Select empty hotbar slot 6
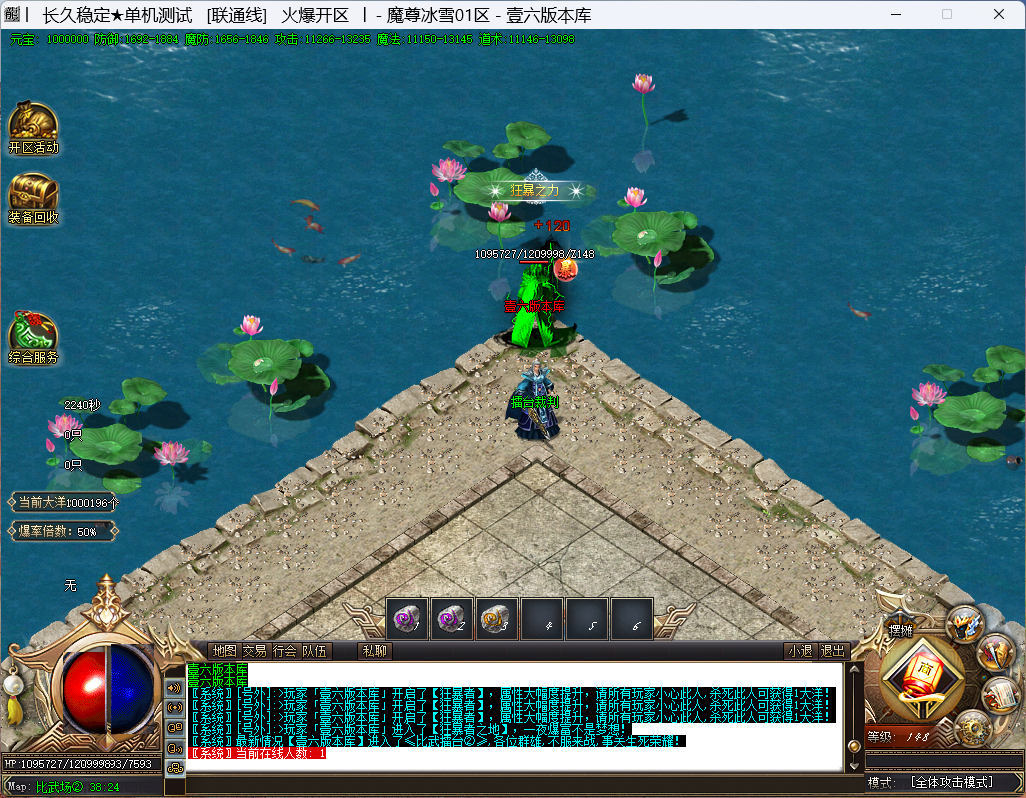 coord(631,618)
